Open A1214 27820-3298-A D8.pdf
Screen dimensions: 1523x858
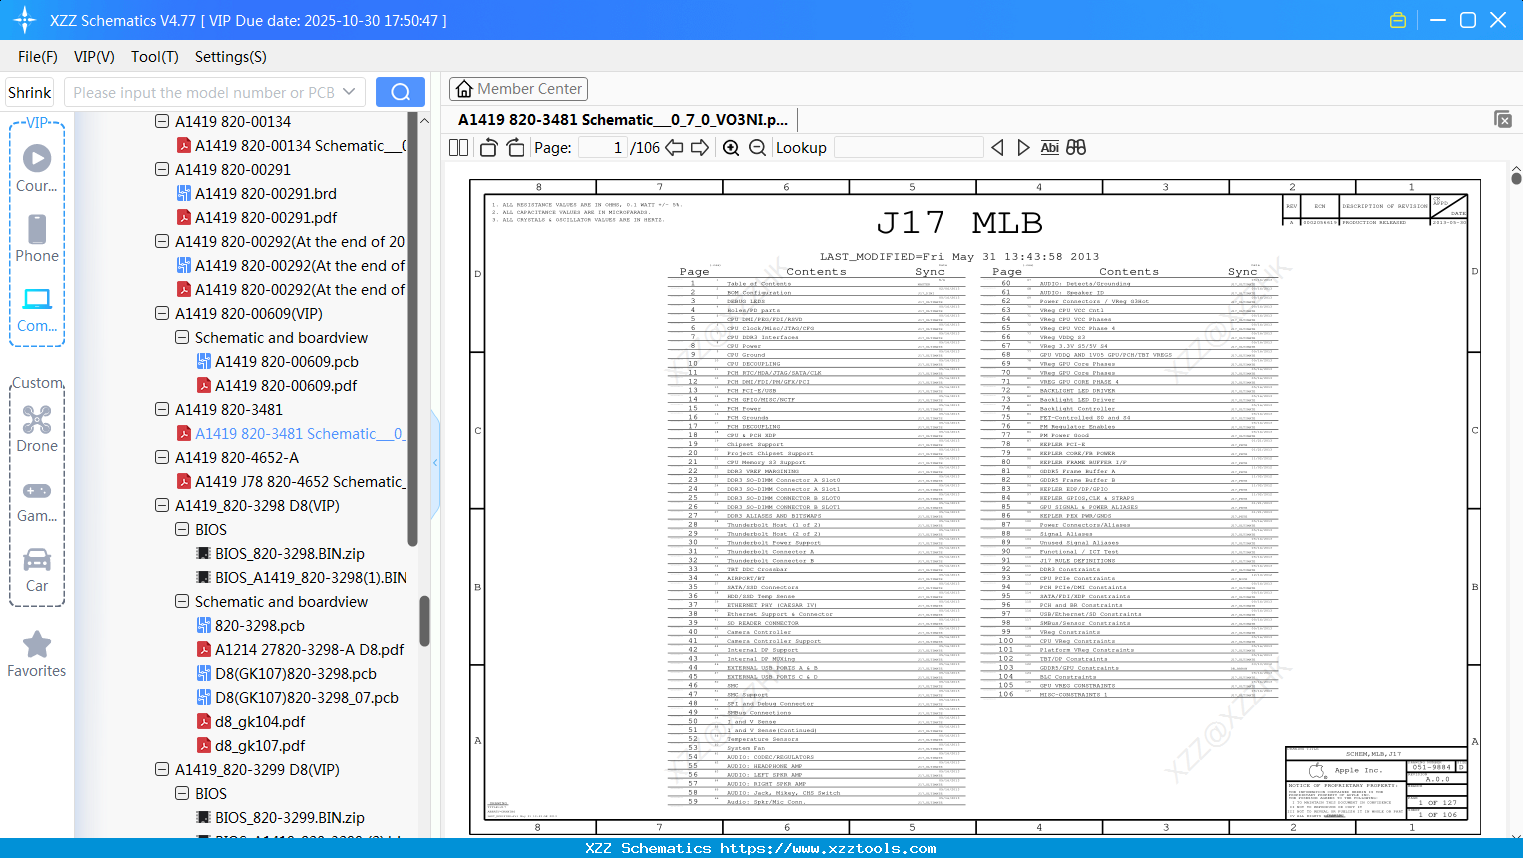coord(309,649)
